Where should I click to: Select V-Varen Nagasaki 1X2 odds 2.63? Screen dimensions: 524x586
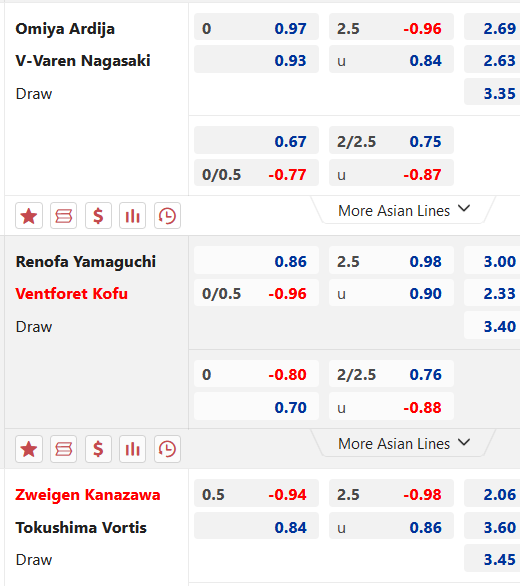(492, 60)
